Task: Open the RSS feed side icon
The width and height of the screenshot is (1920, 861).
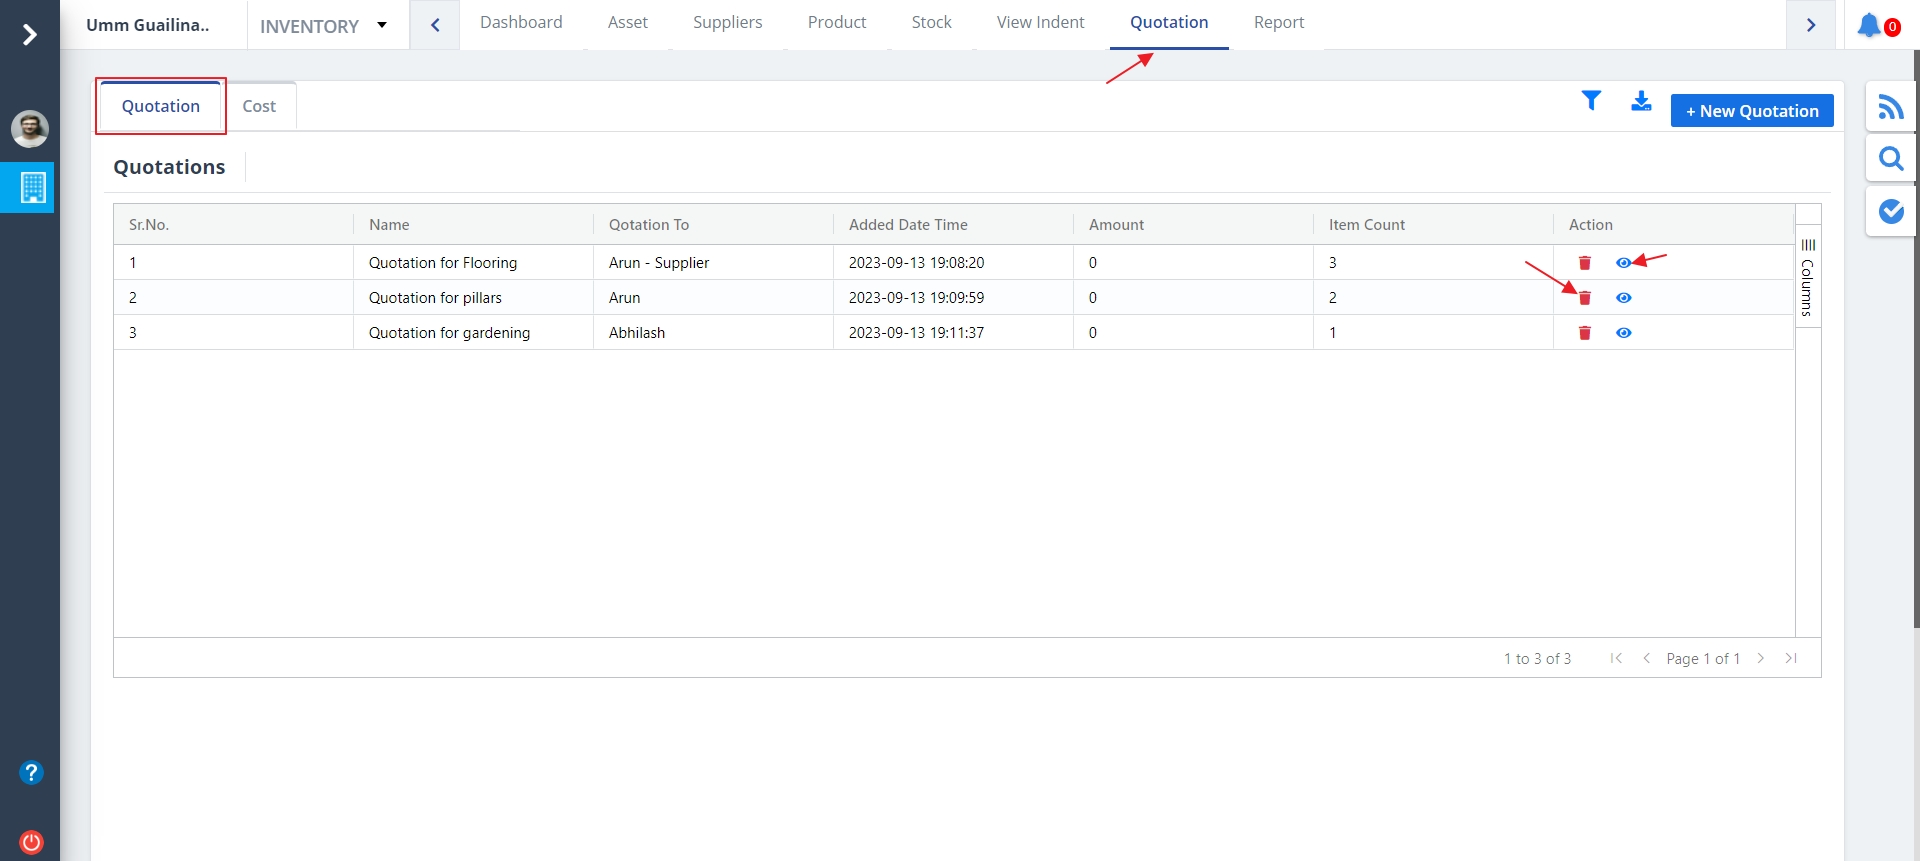Action: [x=1890, y=107]
